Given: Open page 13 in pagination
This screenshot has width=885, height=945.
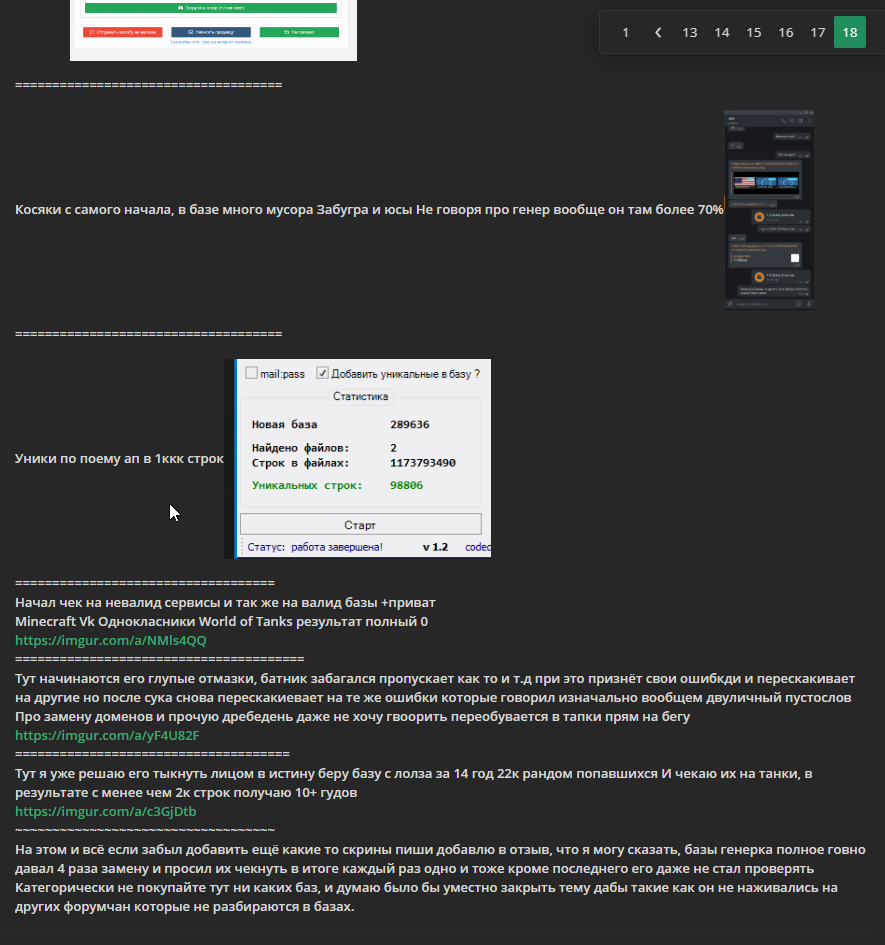Looking at the screenshot, I should 690,33.
